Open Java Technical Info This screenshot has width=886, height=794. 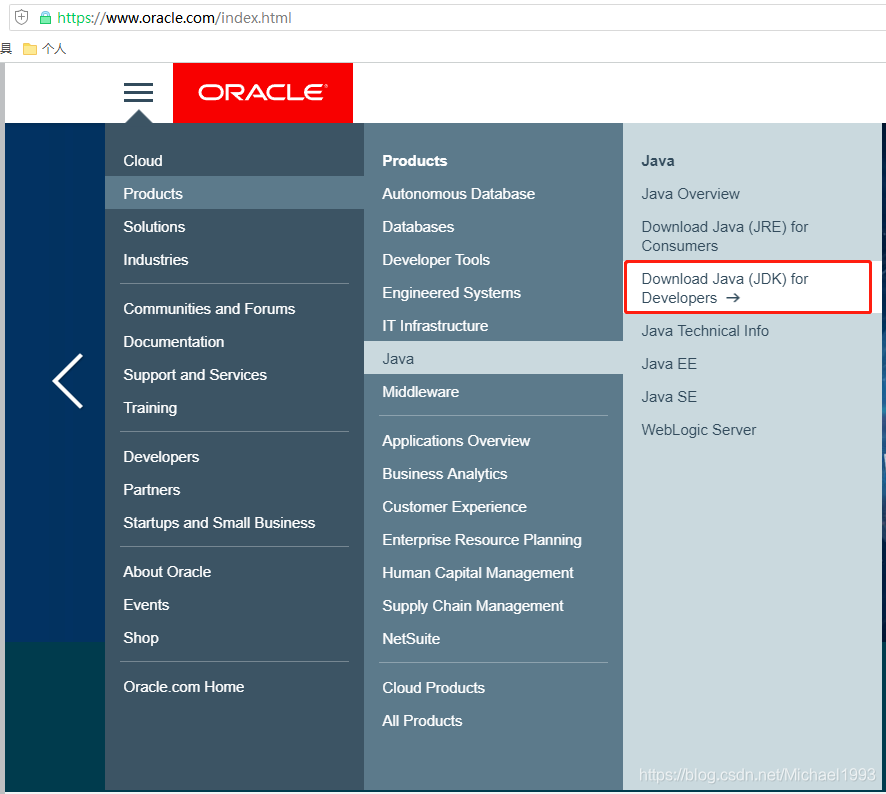[x=705, y=331]
